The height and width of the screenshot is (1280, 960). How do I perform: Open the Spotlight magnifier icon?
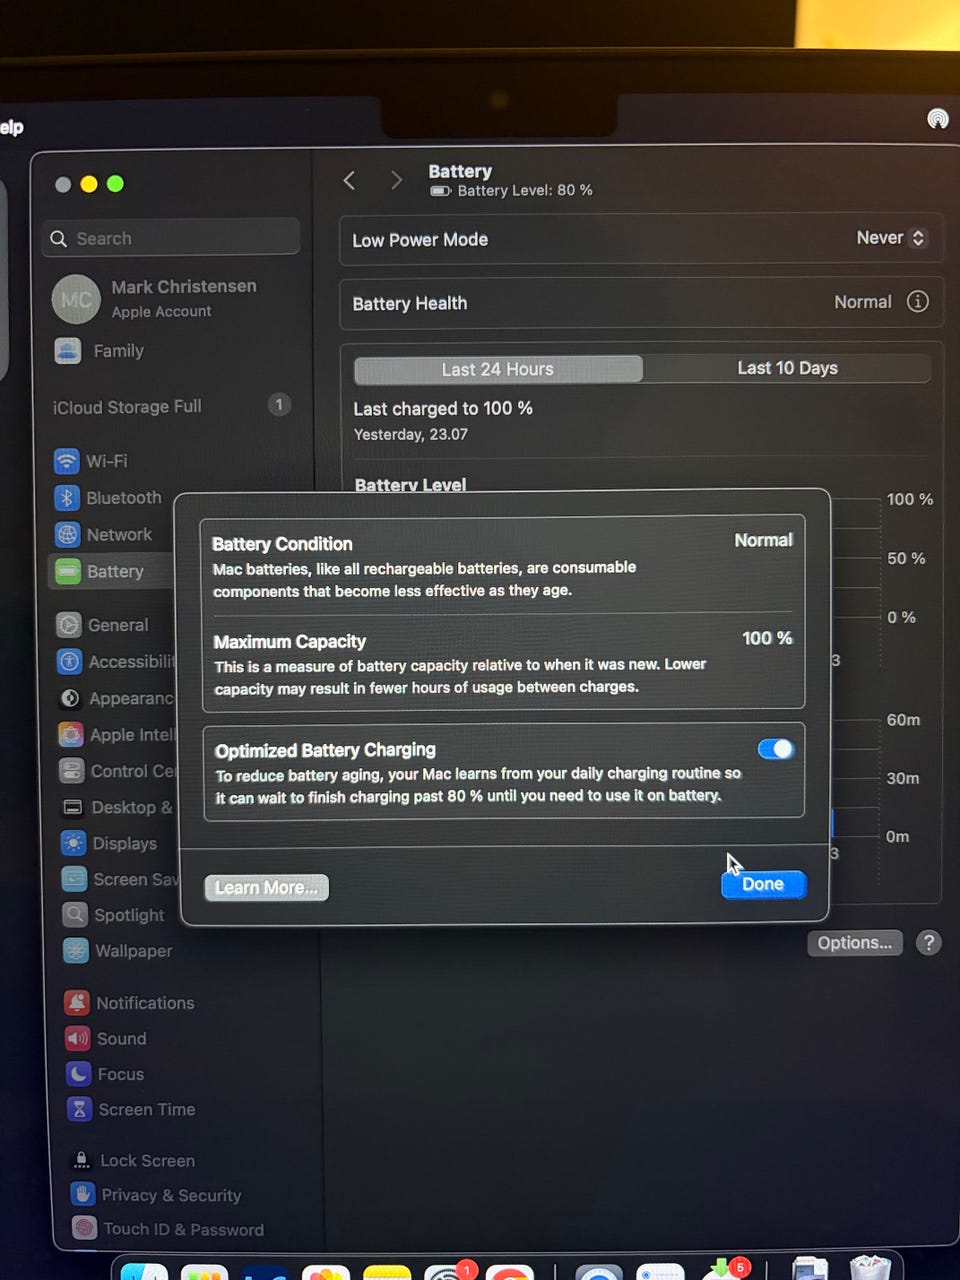pos(75,915)
